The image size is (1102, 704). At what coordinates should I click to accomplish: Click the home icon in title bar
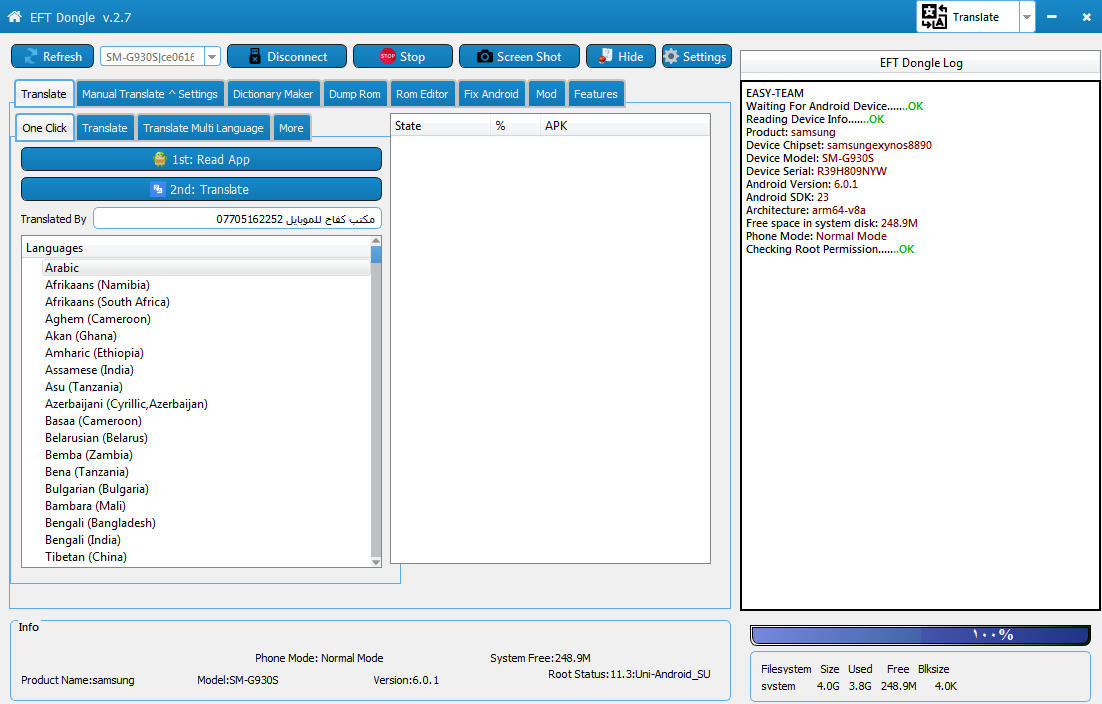14,16
